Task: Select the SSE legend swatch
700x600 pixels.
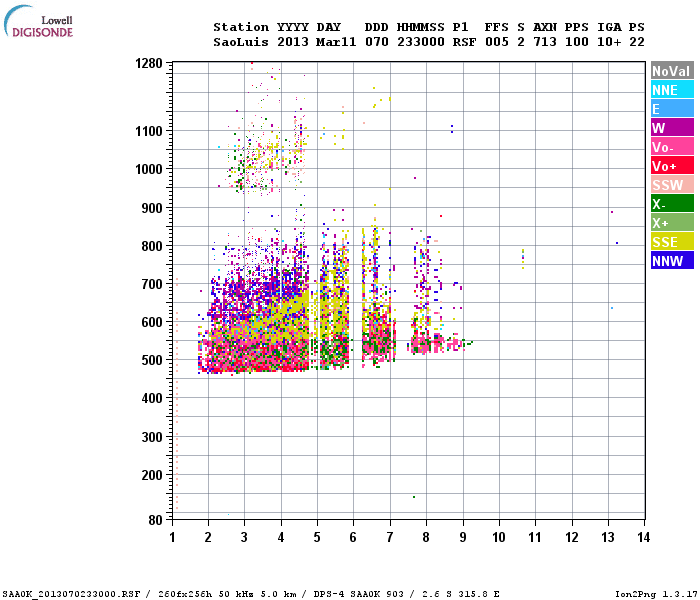Action: [x=672, y=242]
